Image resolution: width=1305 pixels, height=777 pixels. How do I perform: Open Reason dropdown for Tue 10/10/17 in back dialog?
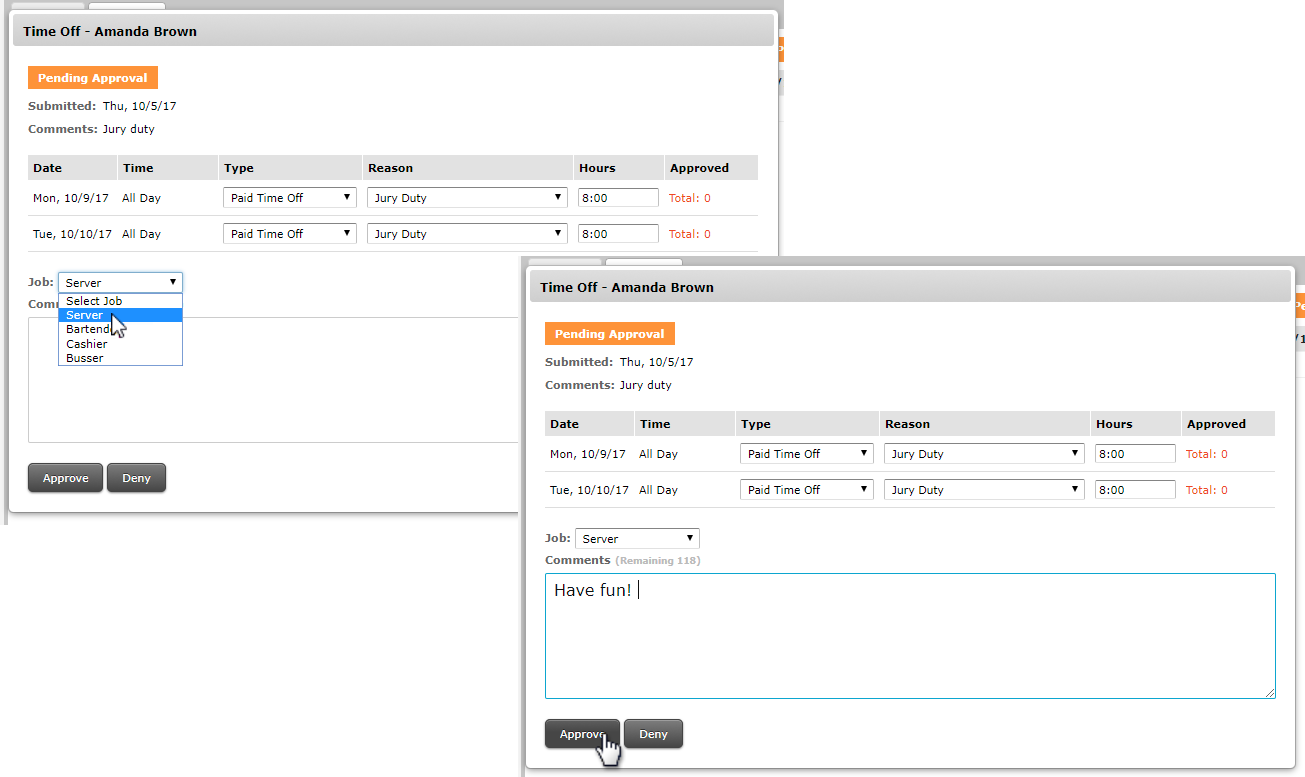(467, 234)
